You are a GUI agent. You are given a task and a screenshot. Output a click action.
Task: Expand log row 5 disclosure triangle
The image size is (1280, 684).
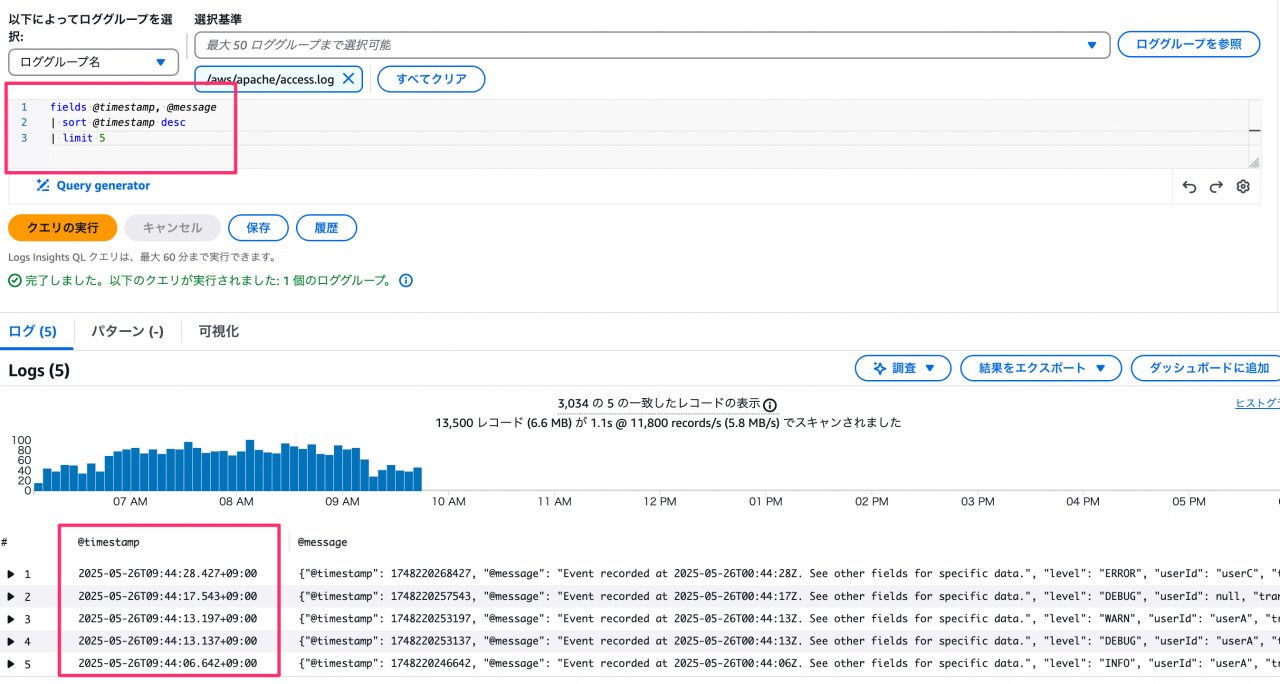click(11, 664)
